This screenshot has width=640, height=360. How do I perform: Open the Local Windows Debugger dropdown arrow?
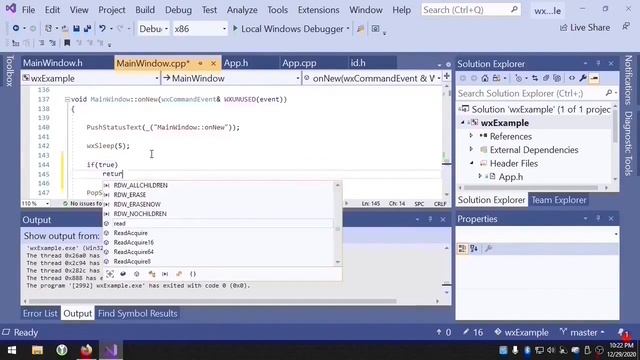[x=348, y=29]
